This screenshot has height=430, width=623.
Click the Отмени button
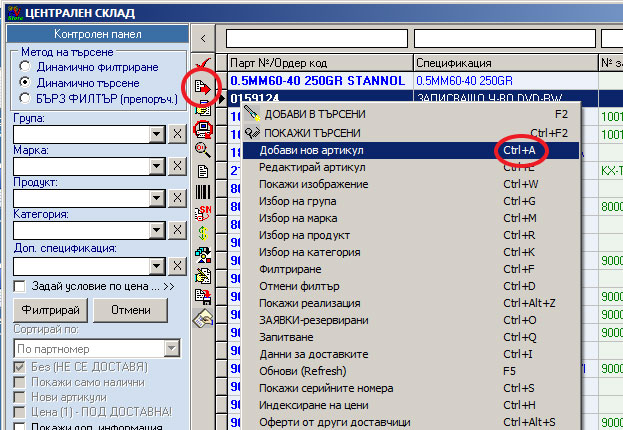tap(131, 310)
